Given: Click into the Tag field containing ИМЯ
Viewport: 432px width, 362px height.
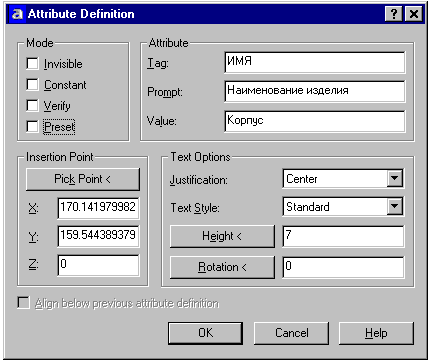Looking at the screenshot, I should [x=315, y=62].
